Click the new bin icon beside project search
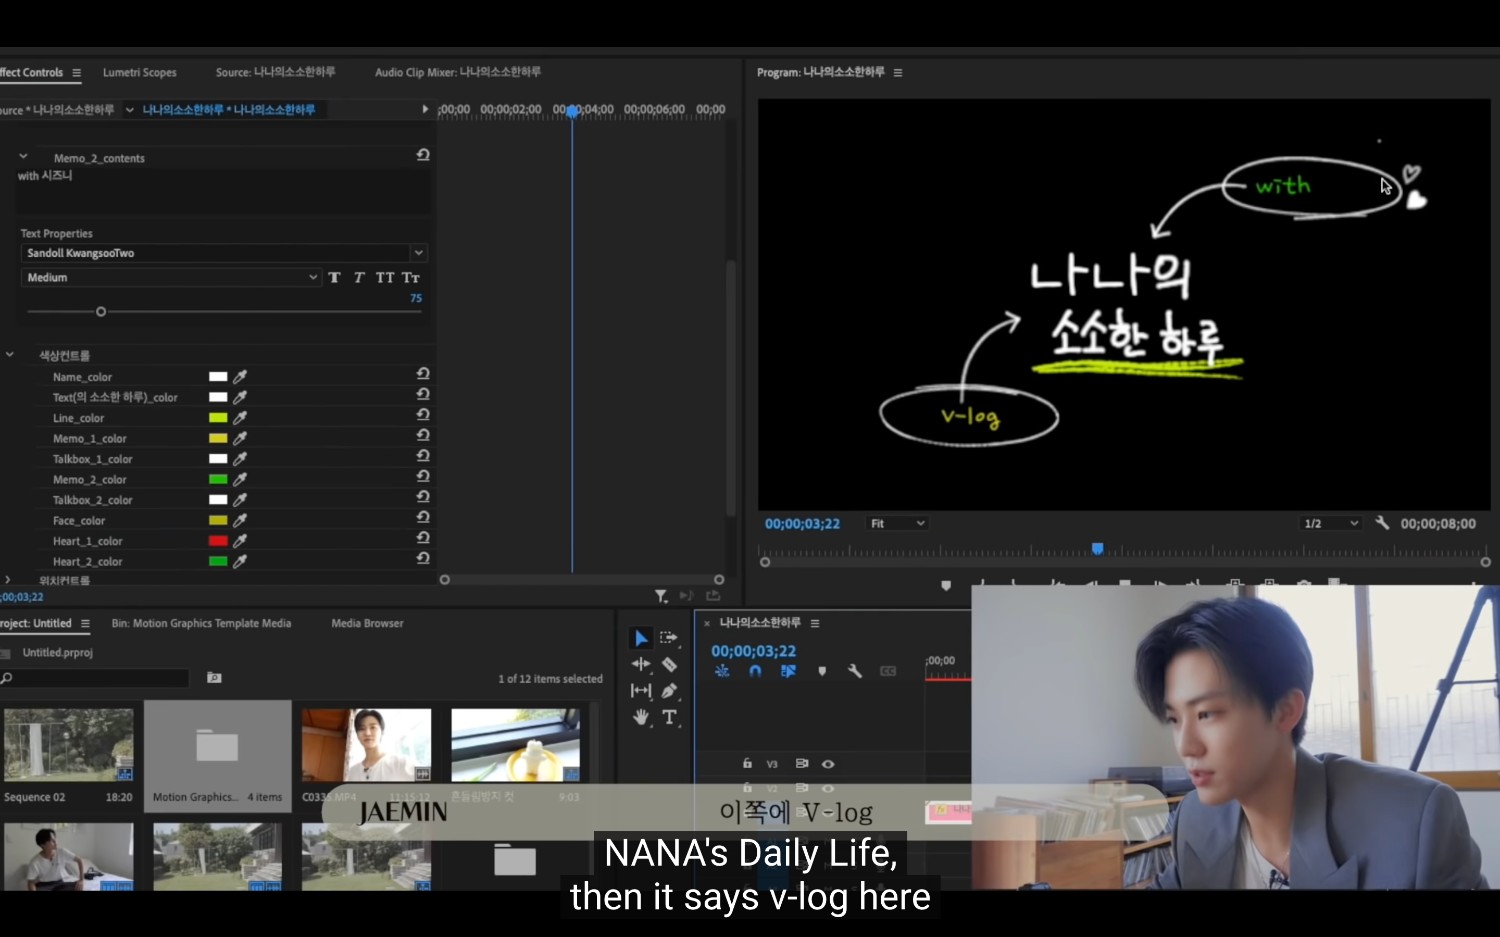 click(x=214, y=678)
